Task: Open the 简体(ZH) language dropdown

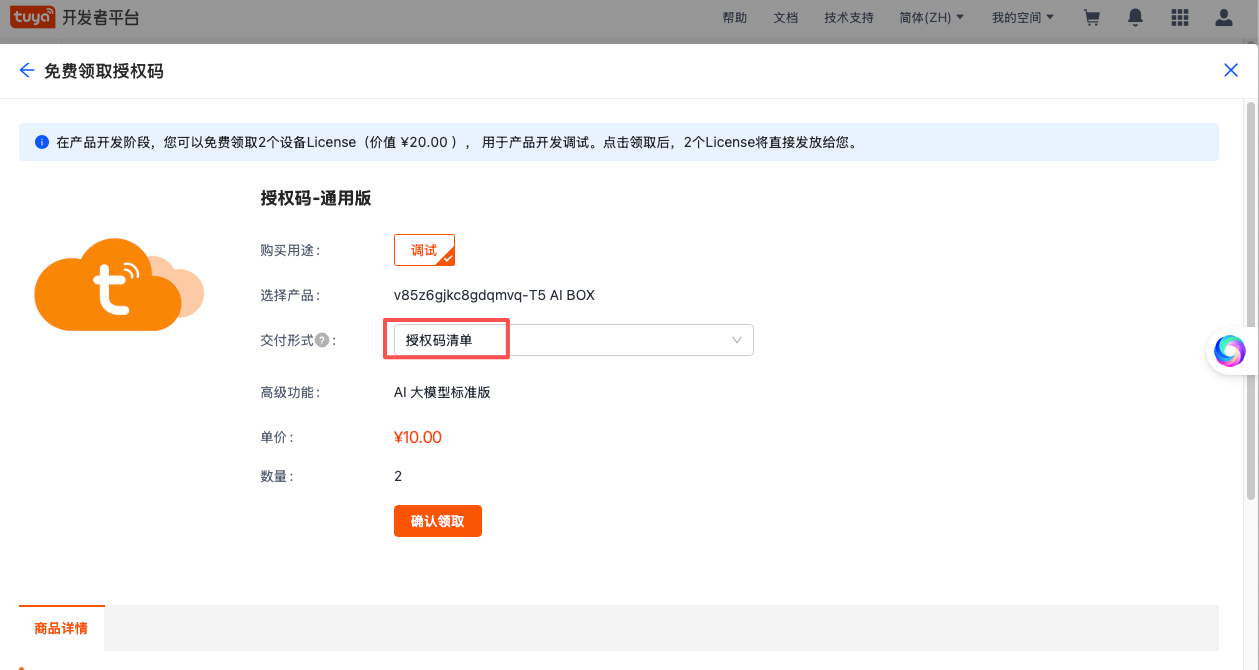Action: pos(931,17)
